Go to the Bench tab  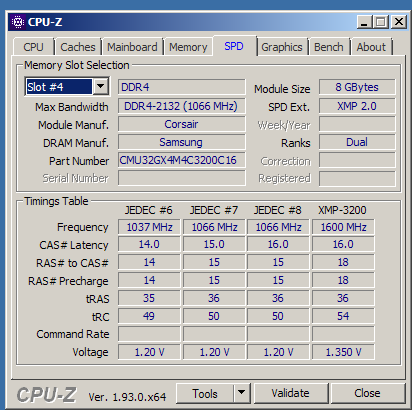click(x=329, y=47)
